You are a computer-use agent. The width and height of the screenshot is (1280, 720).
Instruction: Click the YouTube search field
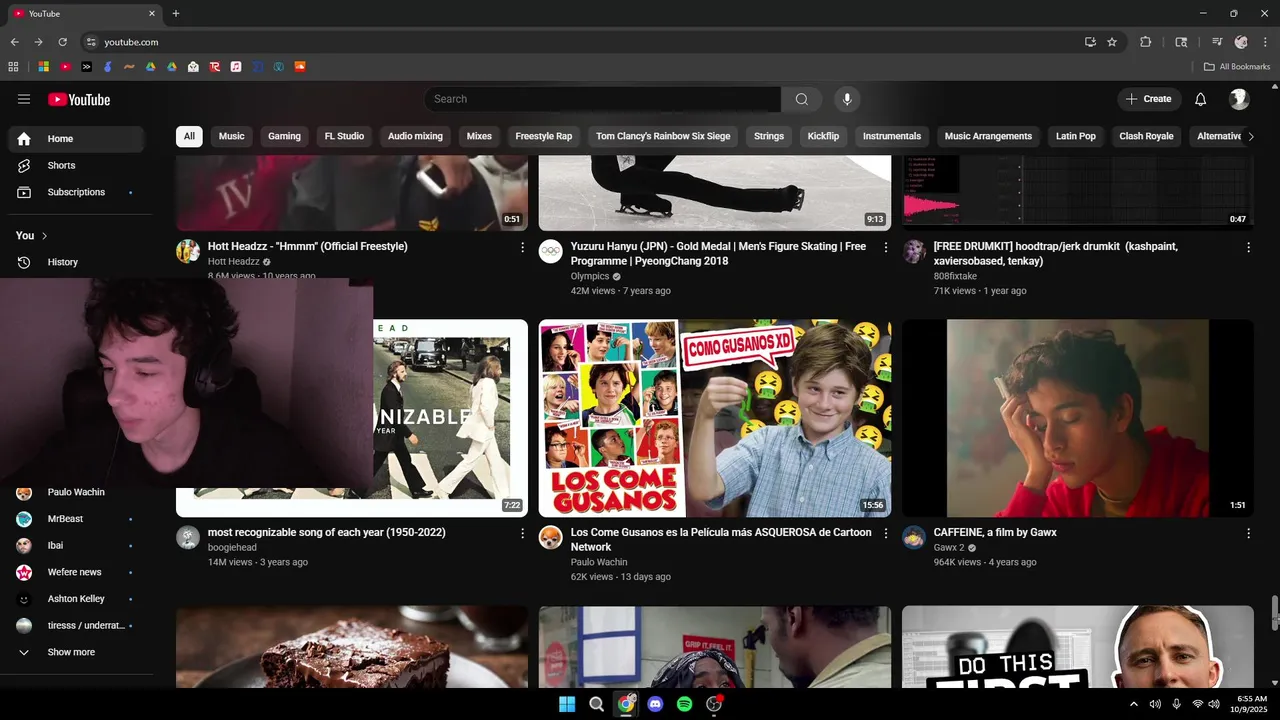pyautogui.click(x=602, y=99)
